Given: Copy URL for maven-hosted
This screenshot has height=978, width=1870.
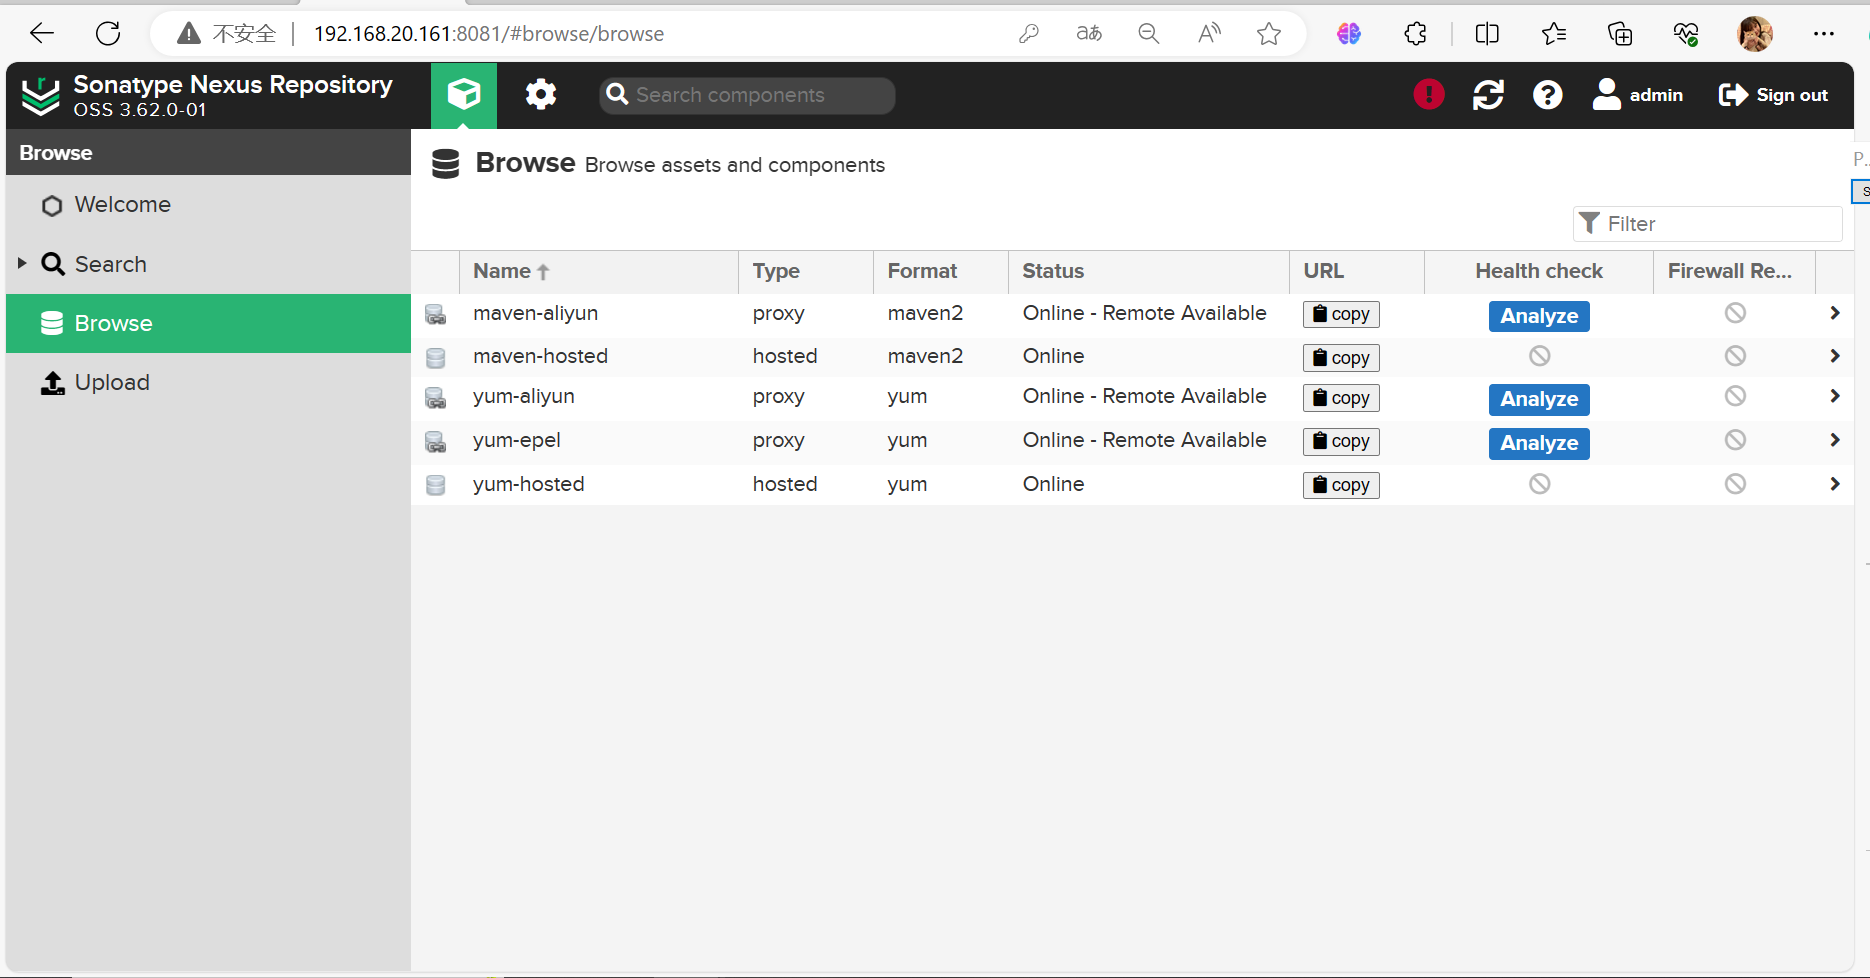Looking at the screenshot, I should [x=1341, y=358].
